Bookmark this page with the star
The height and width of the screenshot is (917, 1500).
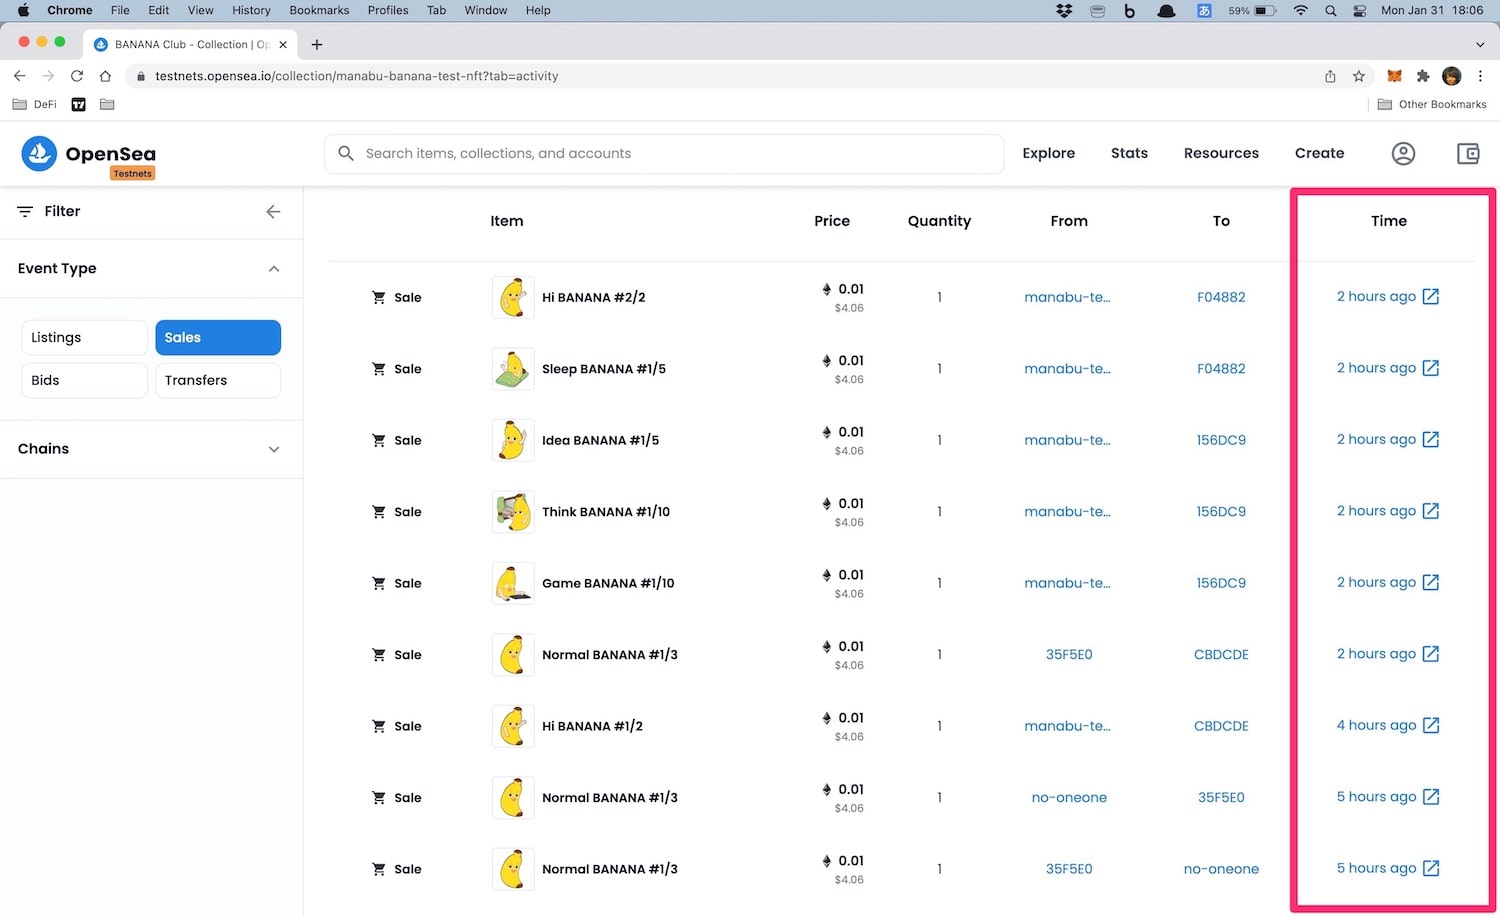pos(1359,76)
